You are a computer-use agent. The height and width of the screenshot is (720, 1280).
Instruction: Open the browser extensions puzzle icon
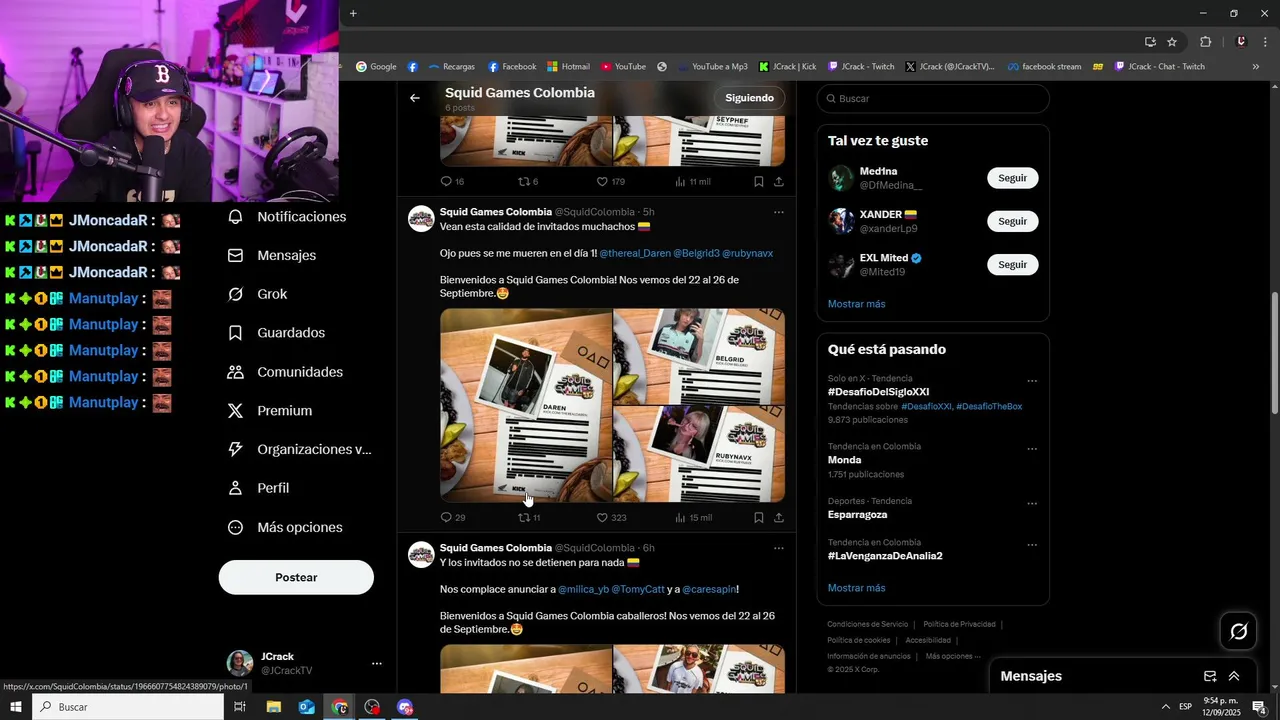coord(1205,42)
